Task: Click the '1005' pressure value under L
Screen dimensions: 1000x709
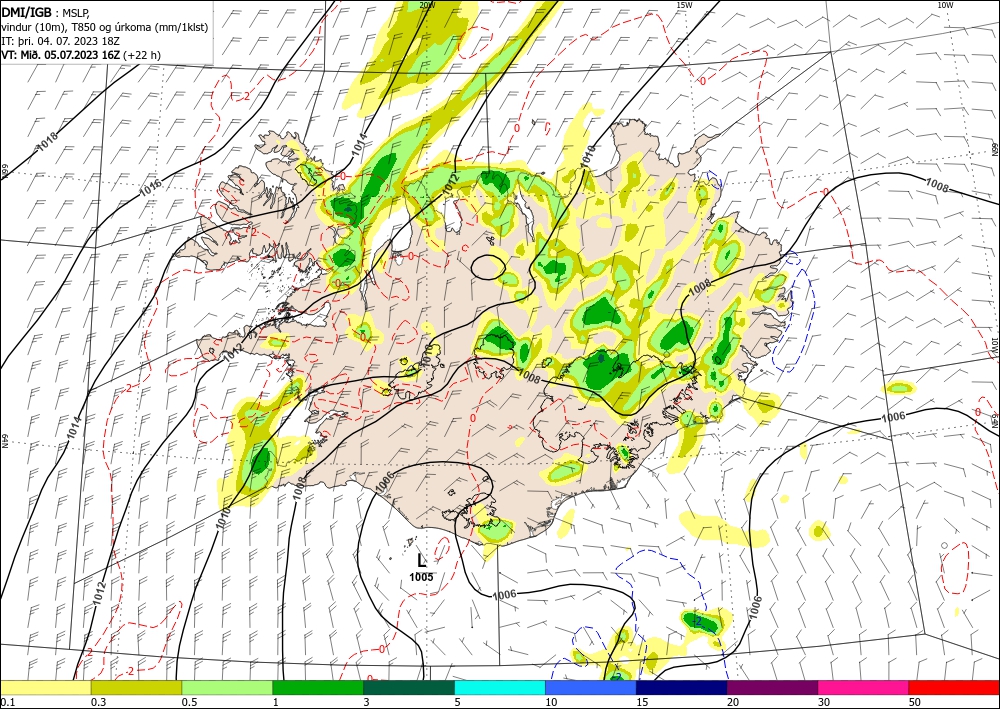Action: (421, 577)
